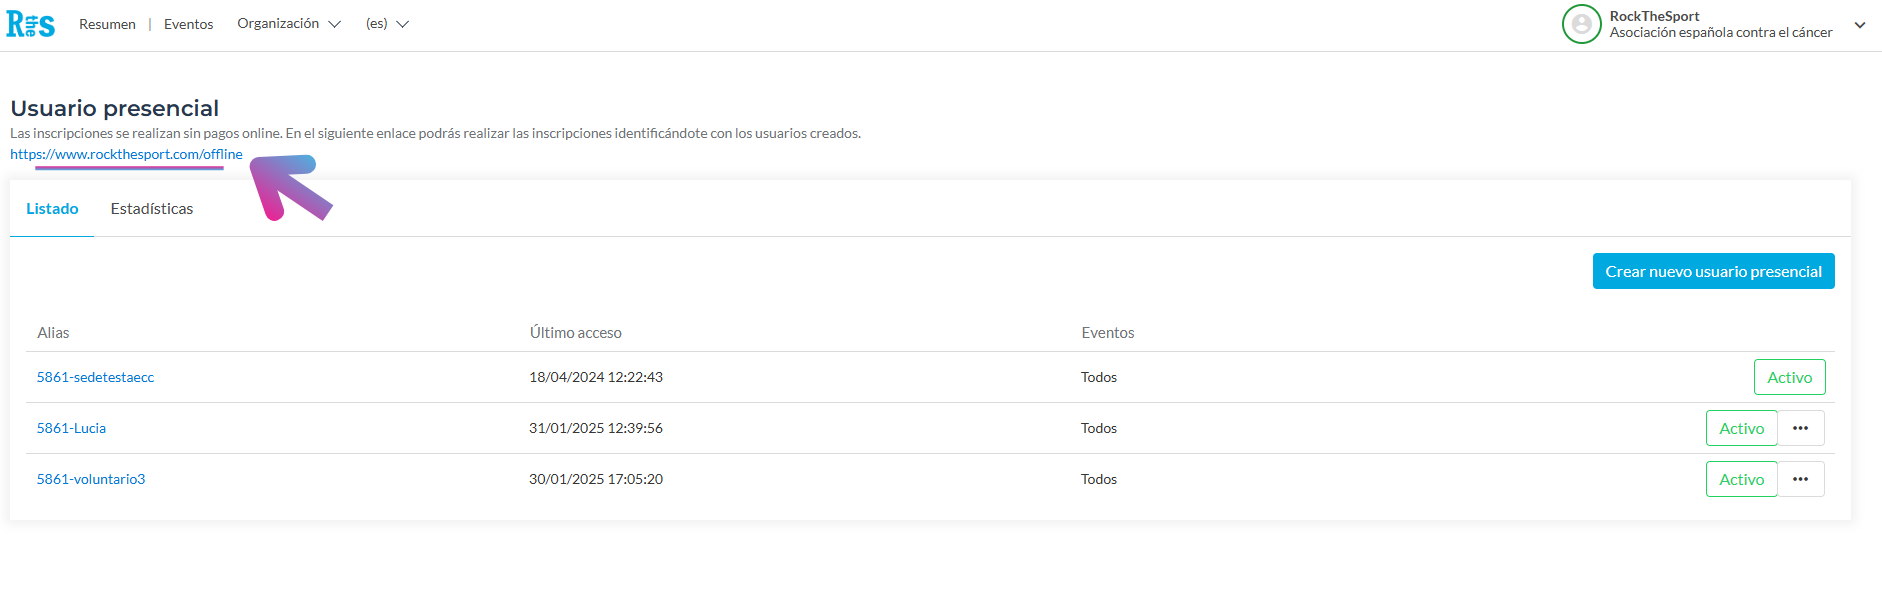
Task: Go to Resumen in the top menu
Action: click(107, 24)
